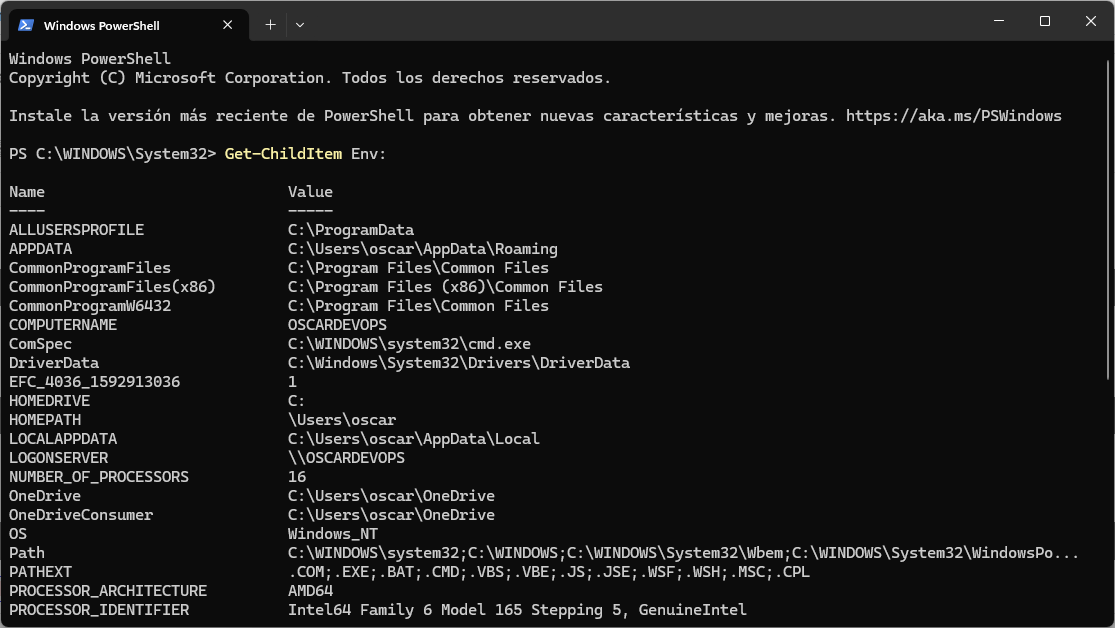Select the LOGONSERVER variable name
The image size is (1115, 628).
click(58, 458)
